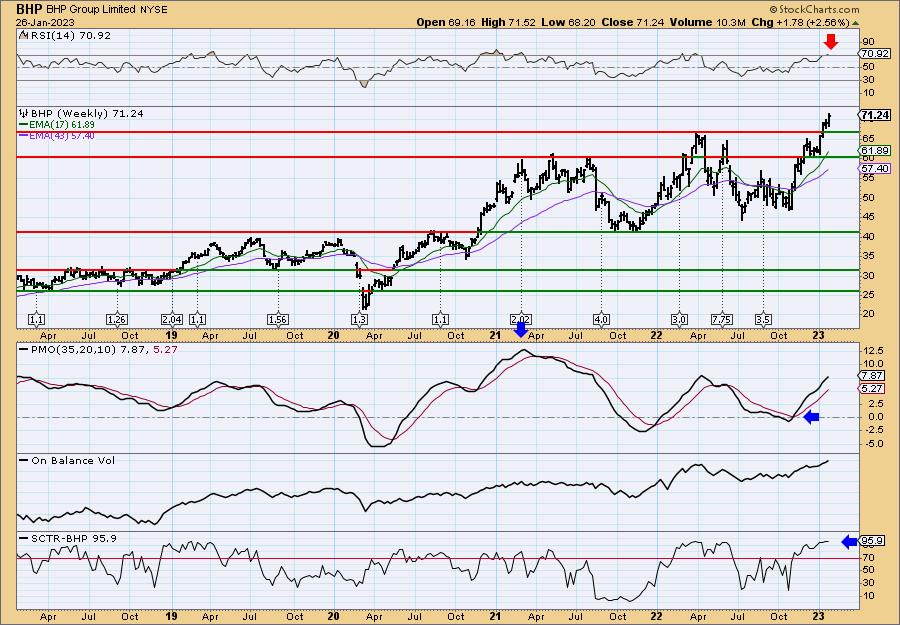The height and width of the screenshot is (625, 900).
Task: Click the 20 label on the price axis
Action: coord(868,314)
